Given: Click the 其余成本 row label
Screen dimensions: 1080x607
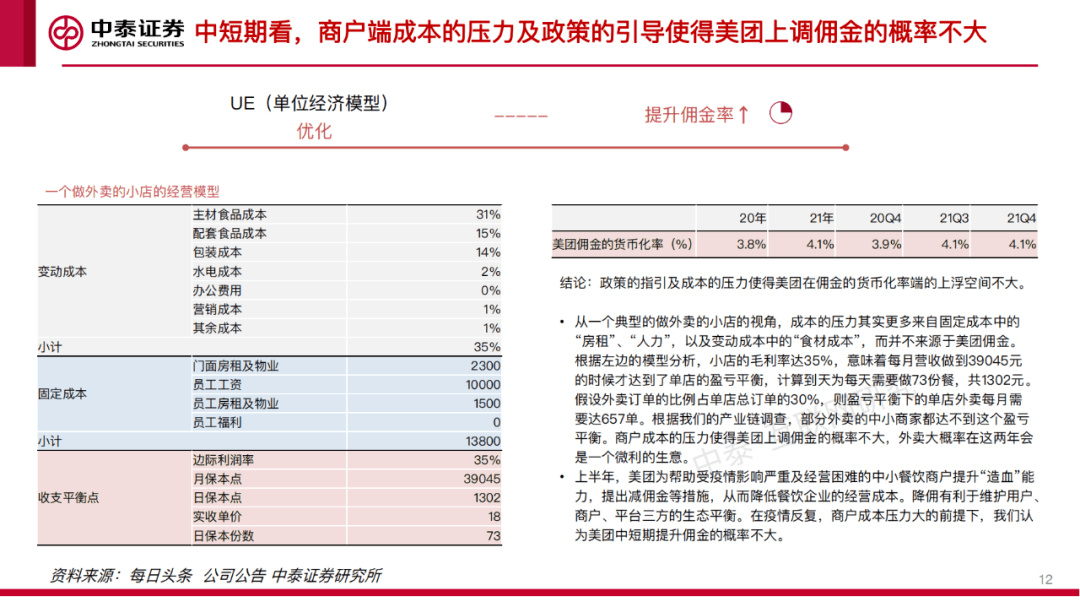Looking at the screenshot, I should click(x=217, y=328).
